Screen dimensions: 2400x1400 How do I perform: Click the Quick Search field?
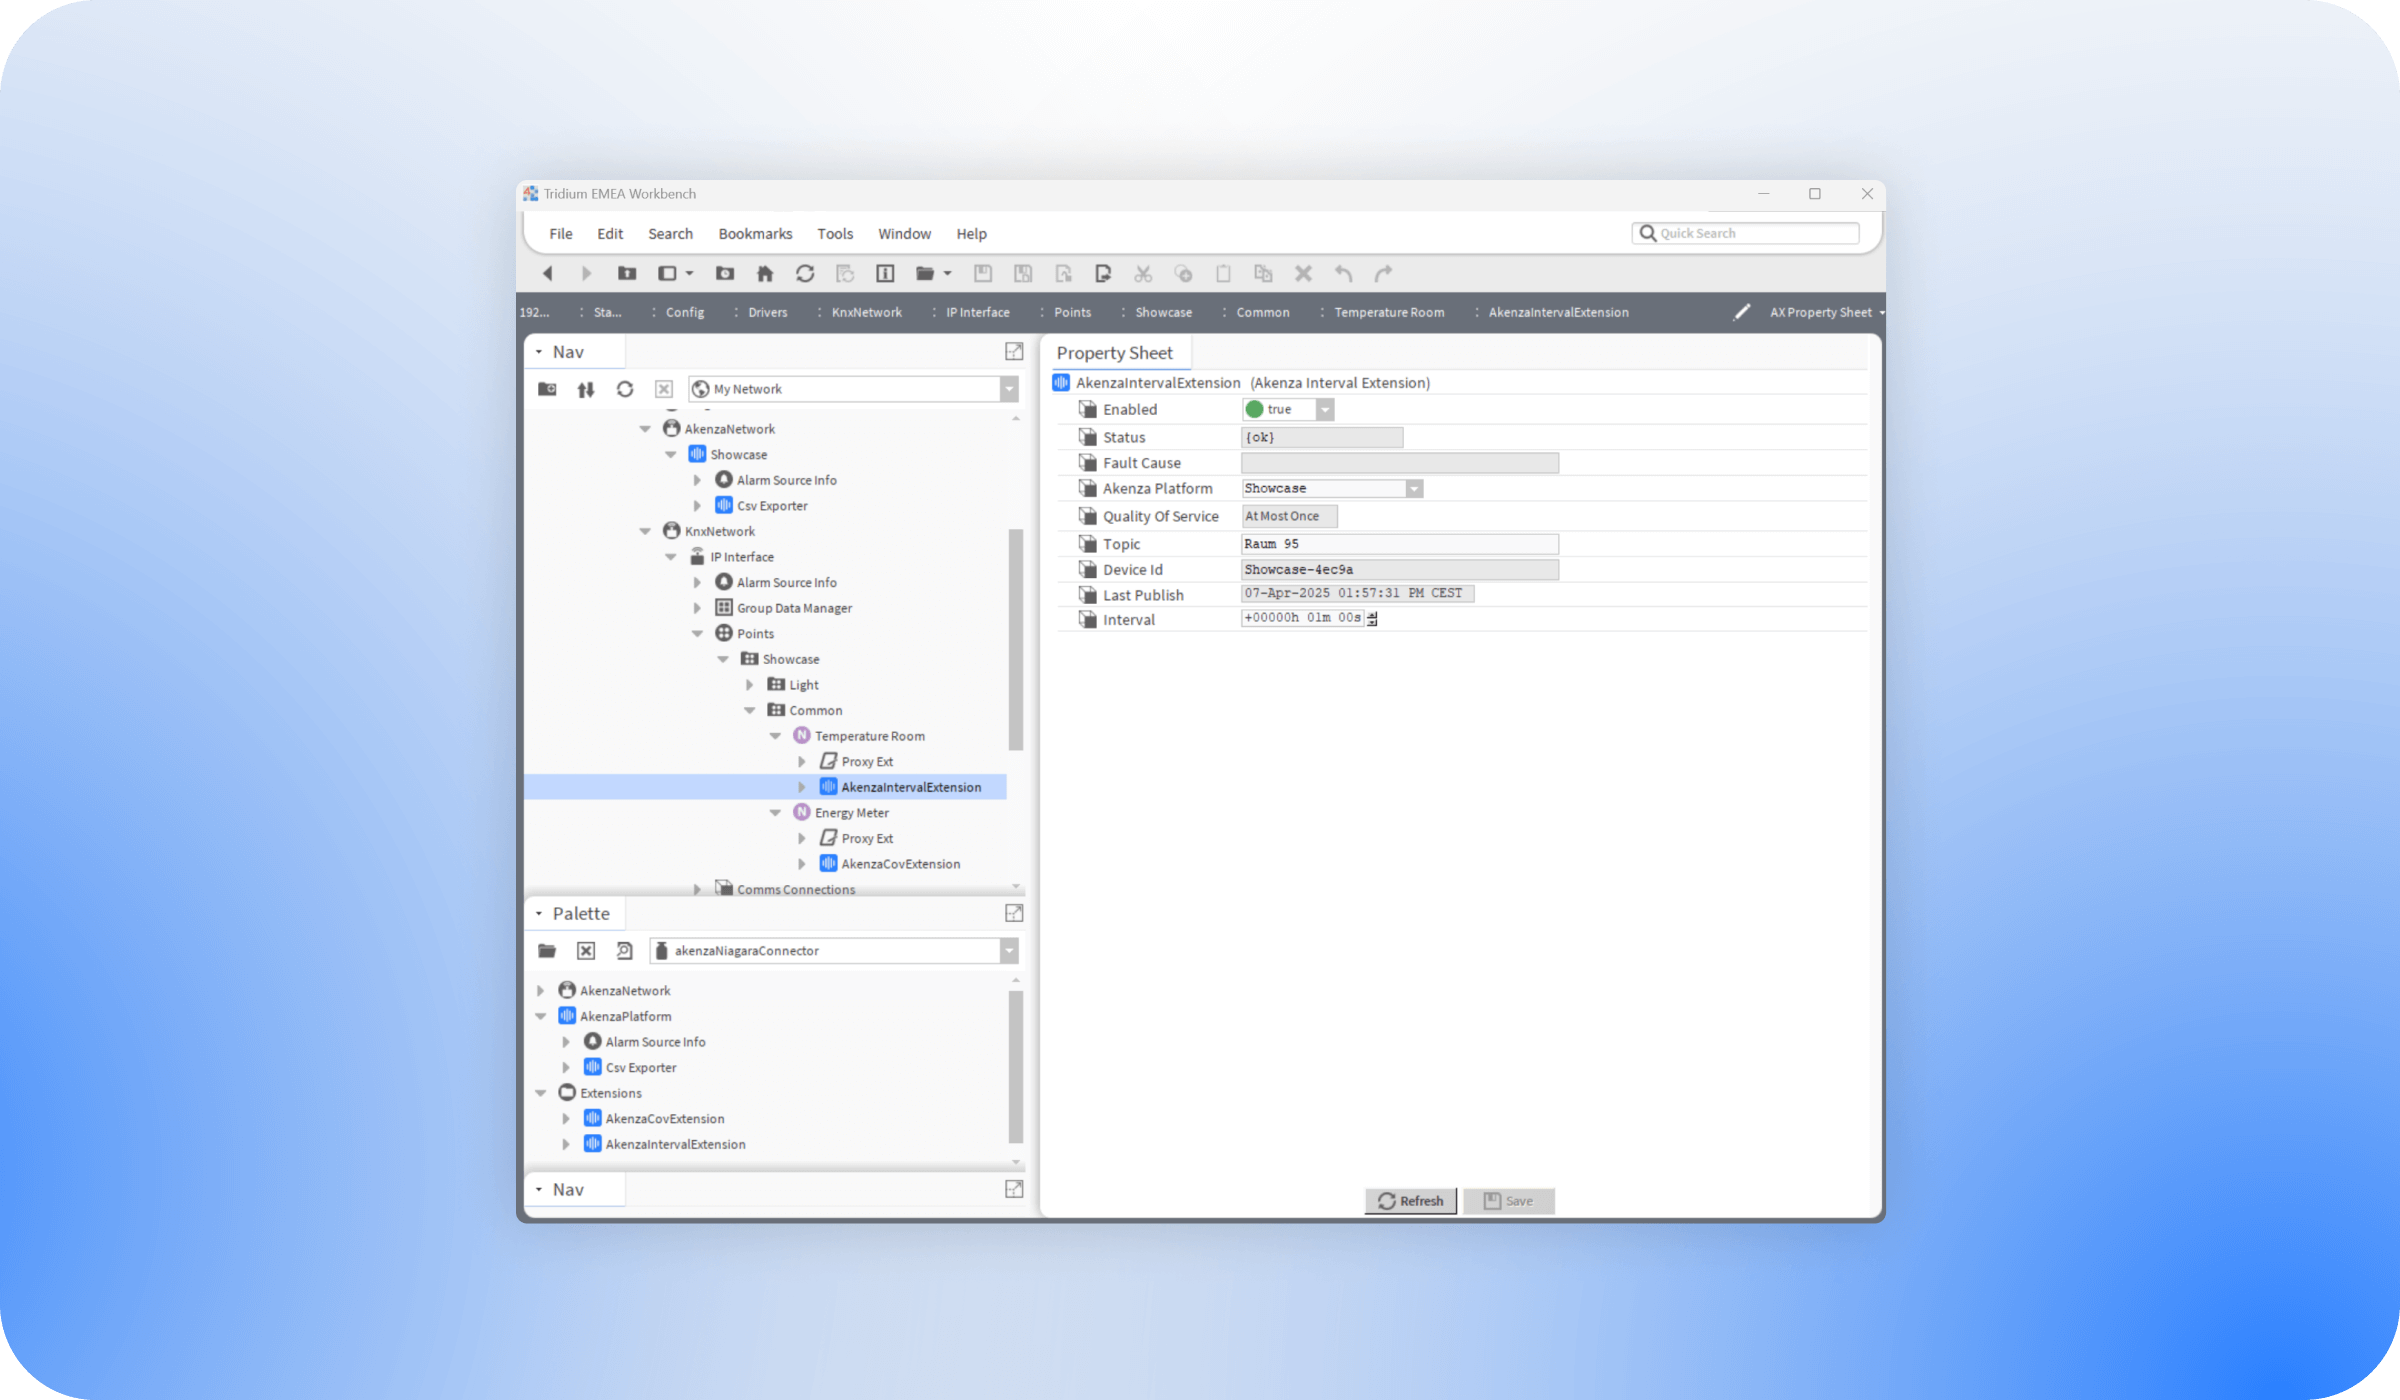(1746, 233)
